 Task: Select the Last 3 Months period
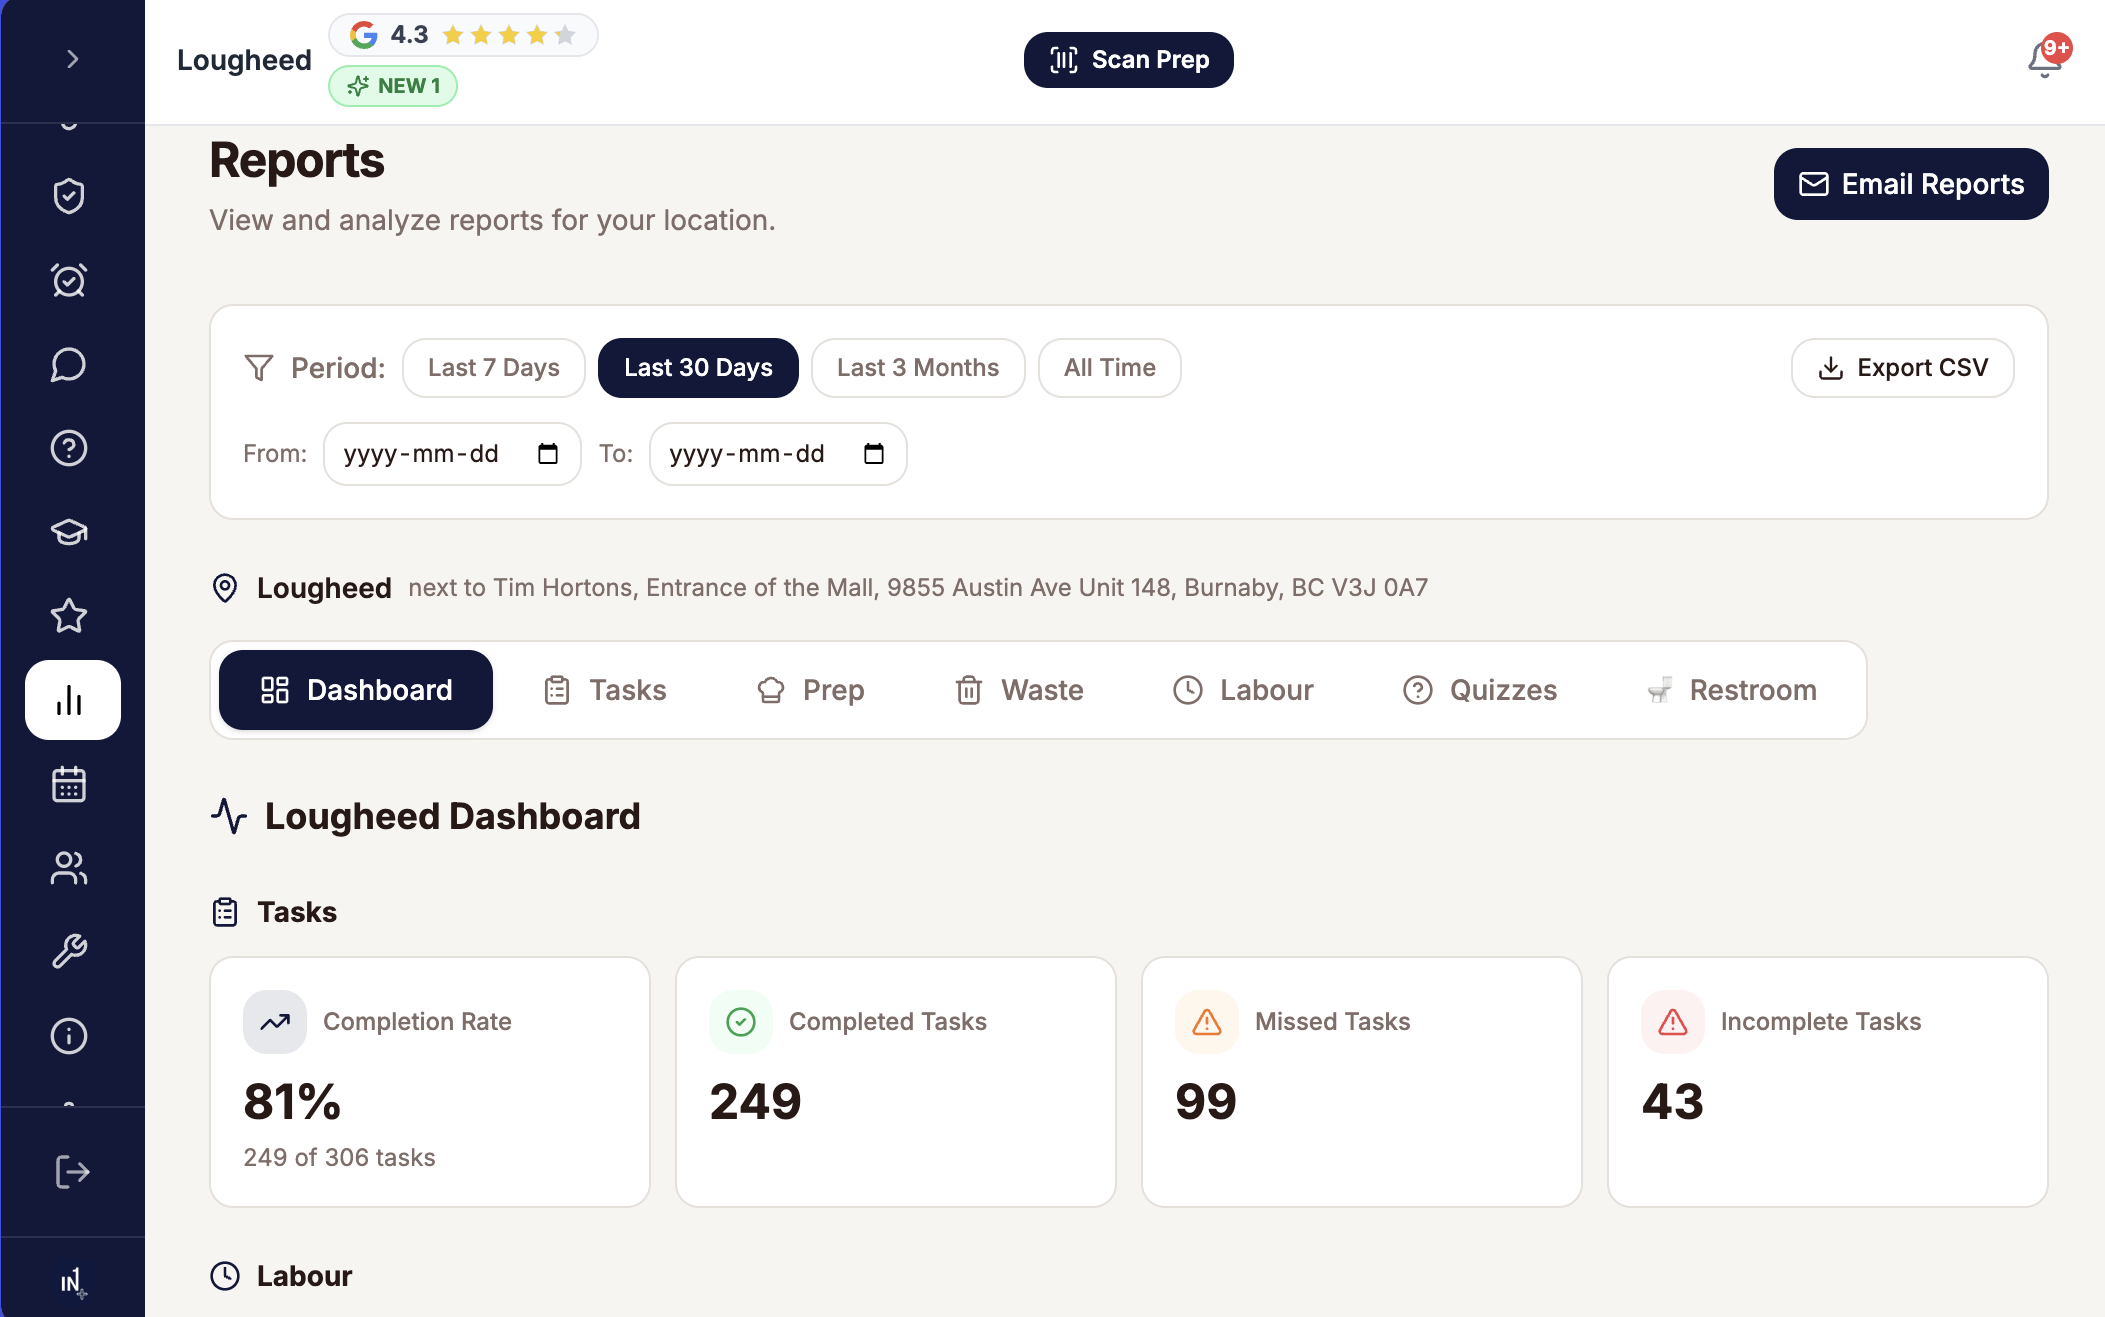pos(918,368)
